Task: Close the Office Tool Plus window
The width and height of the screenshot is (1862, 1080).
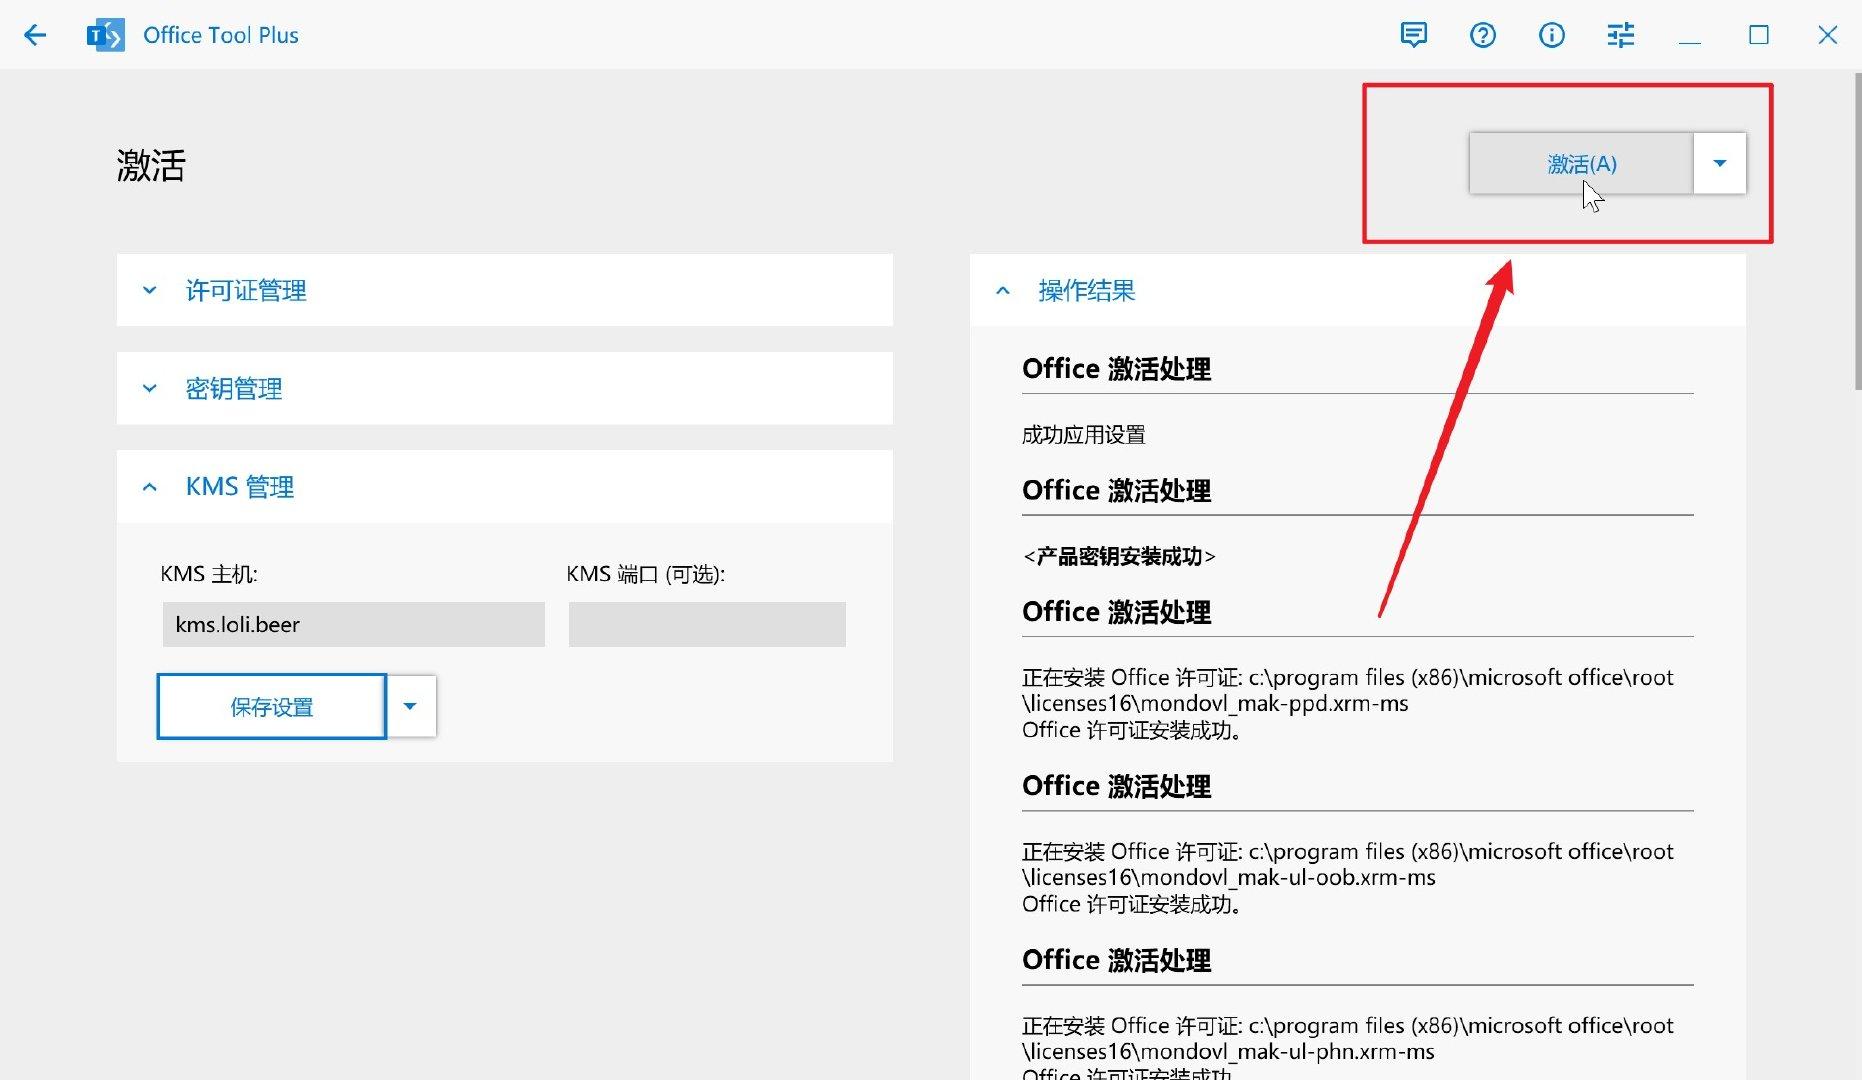Action: (1827, 35)
